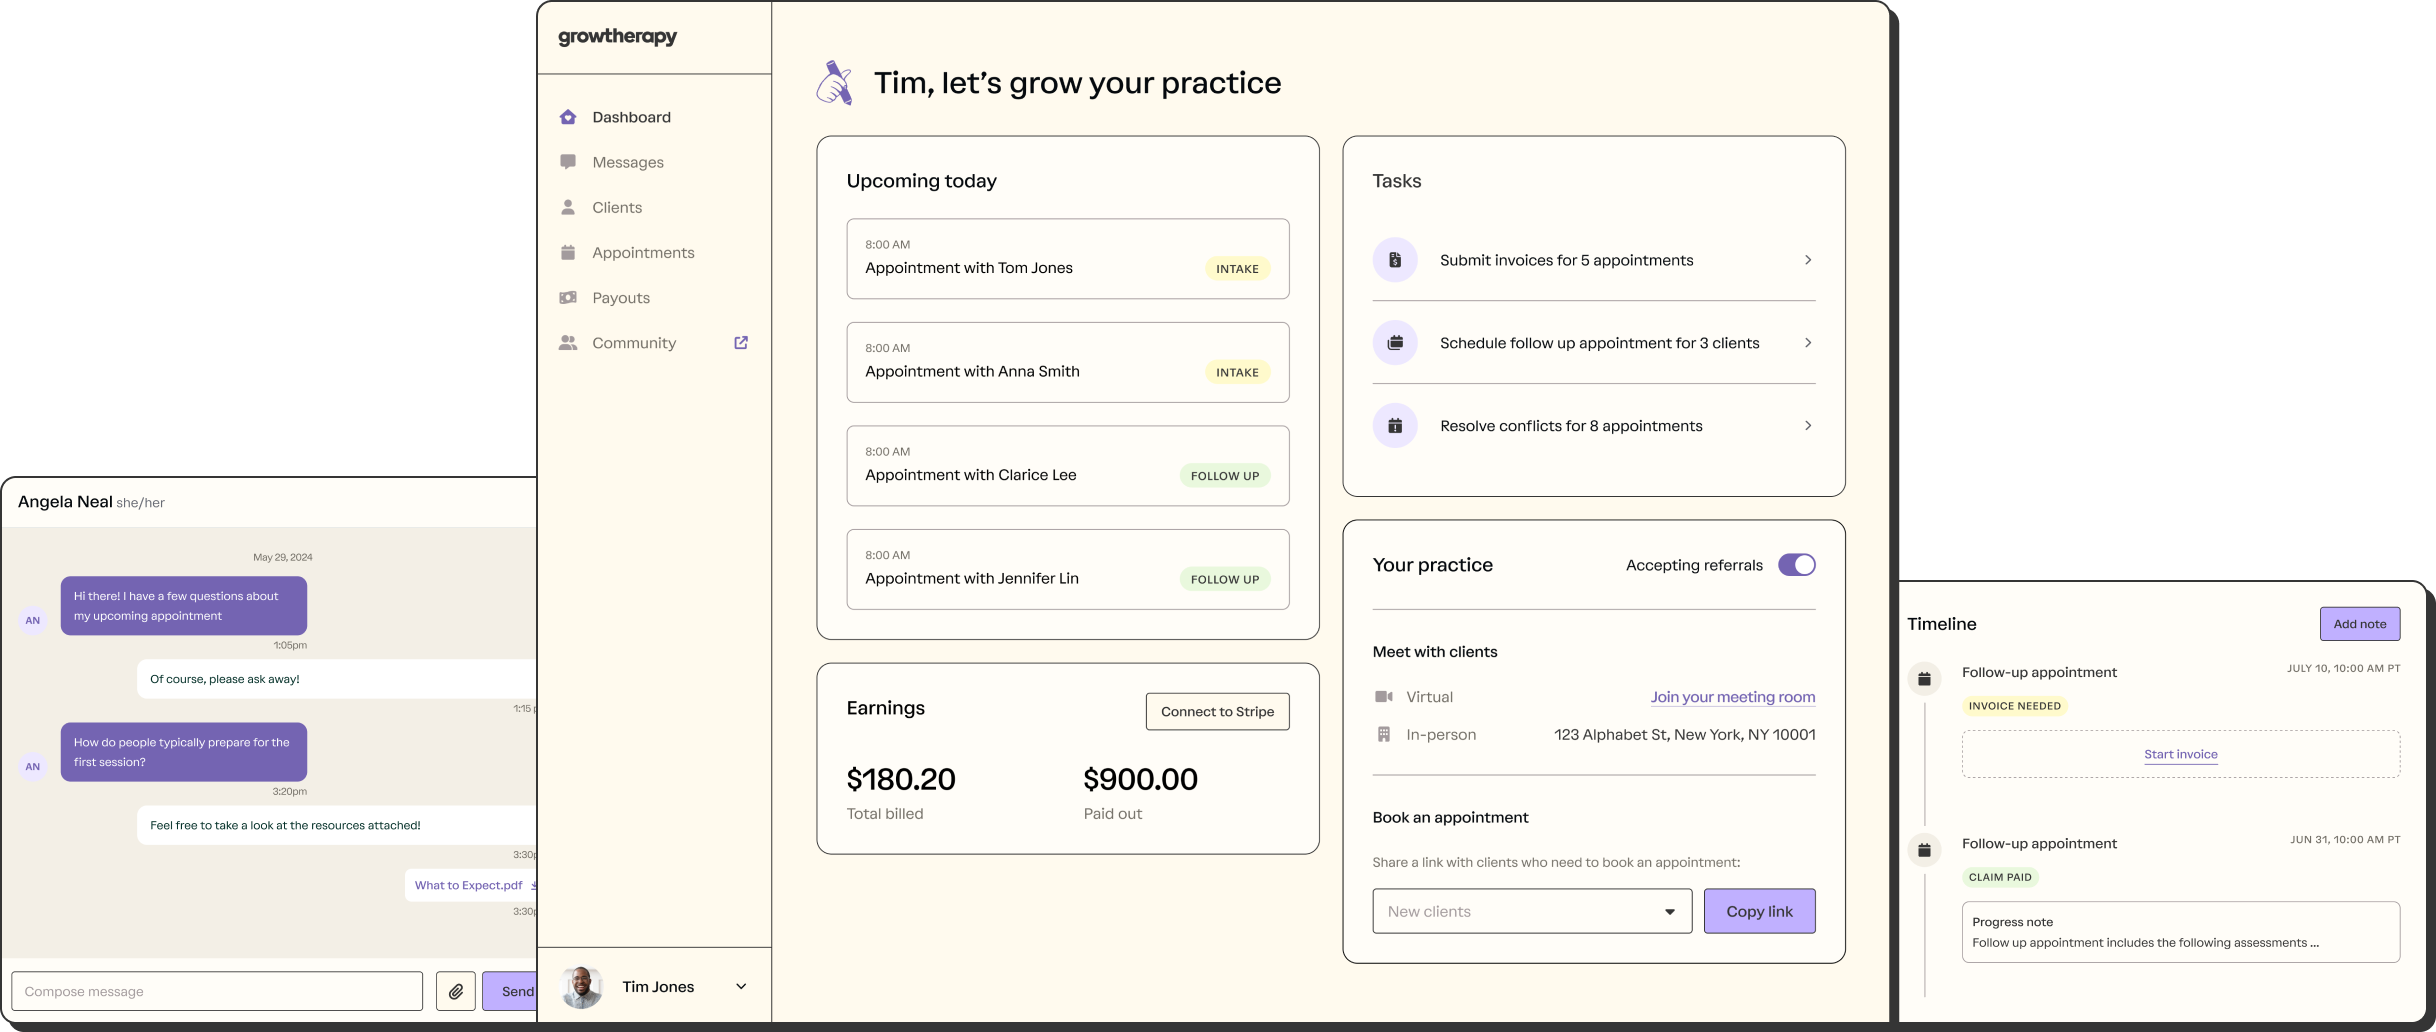The width and height of the screenshot is (2436, 1032).
Task: Expand the Tim Jones account menu
Action: tap(741, 987)
